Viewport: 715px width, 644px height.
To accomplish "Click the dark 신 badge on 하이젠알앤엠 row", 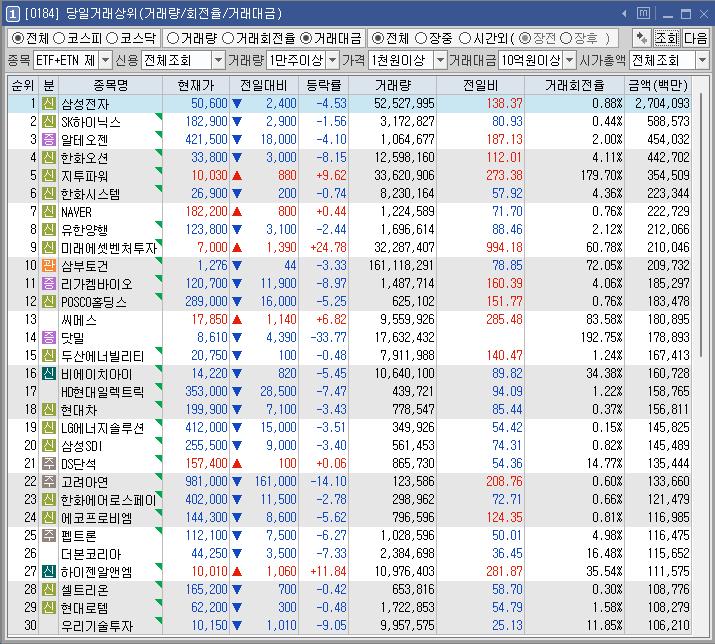I will pos(49,571).
